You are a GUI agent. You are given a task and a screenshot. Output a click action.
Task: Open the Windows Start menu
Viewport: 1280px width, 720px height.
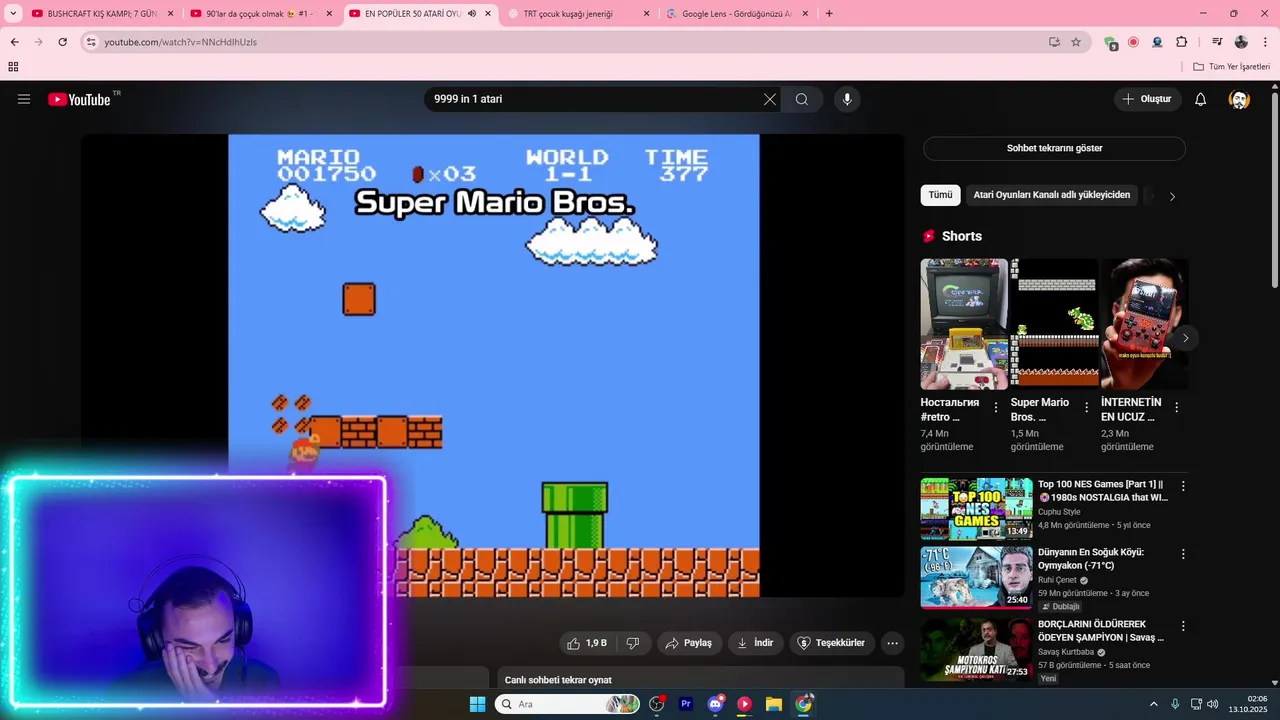(477, 704)
